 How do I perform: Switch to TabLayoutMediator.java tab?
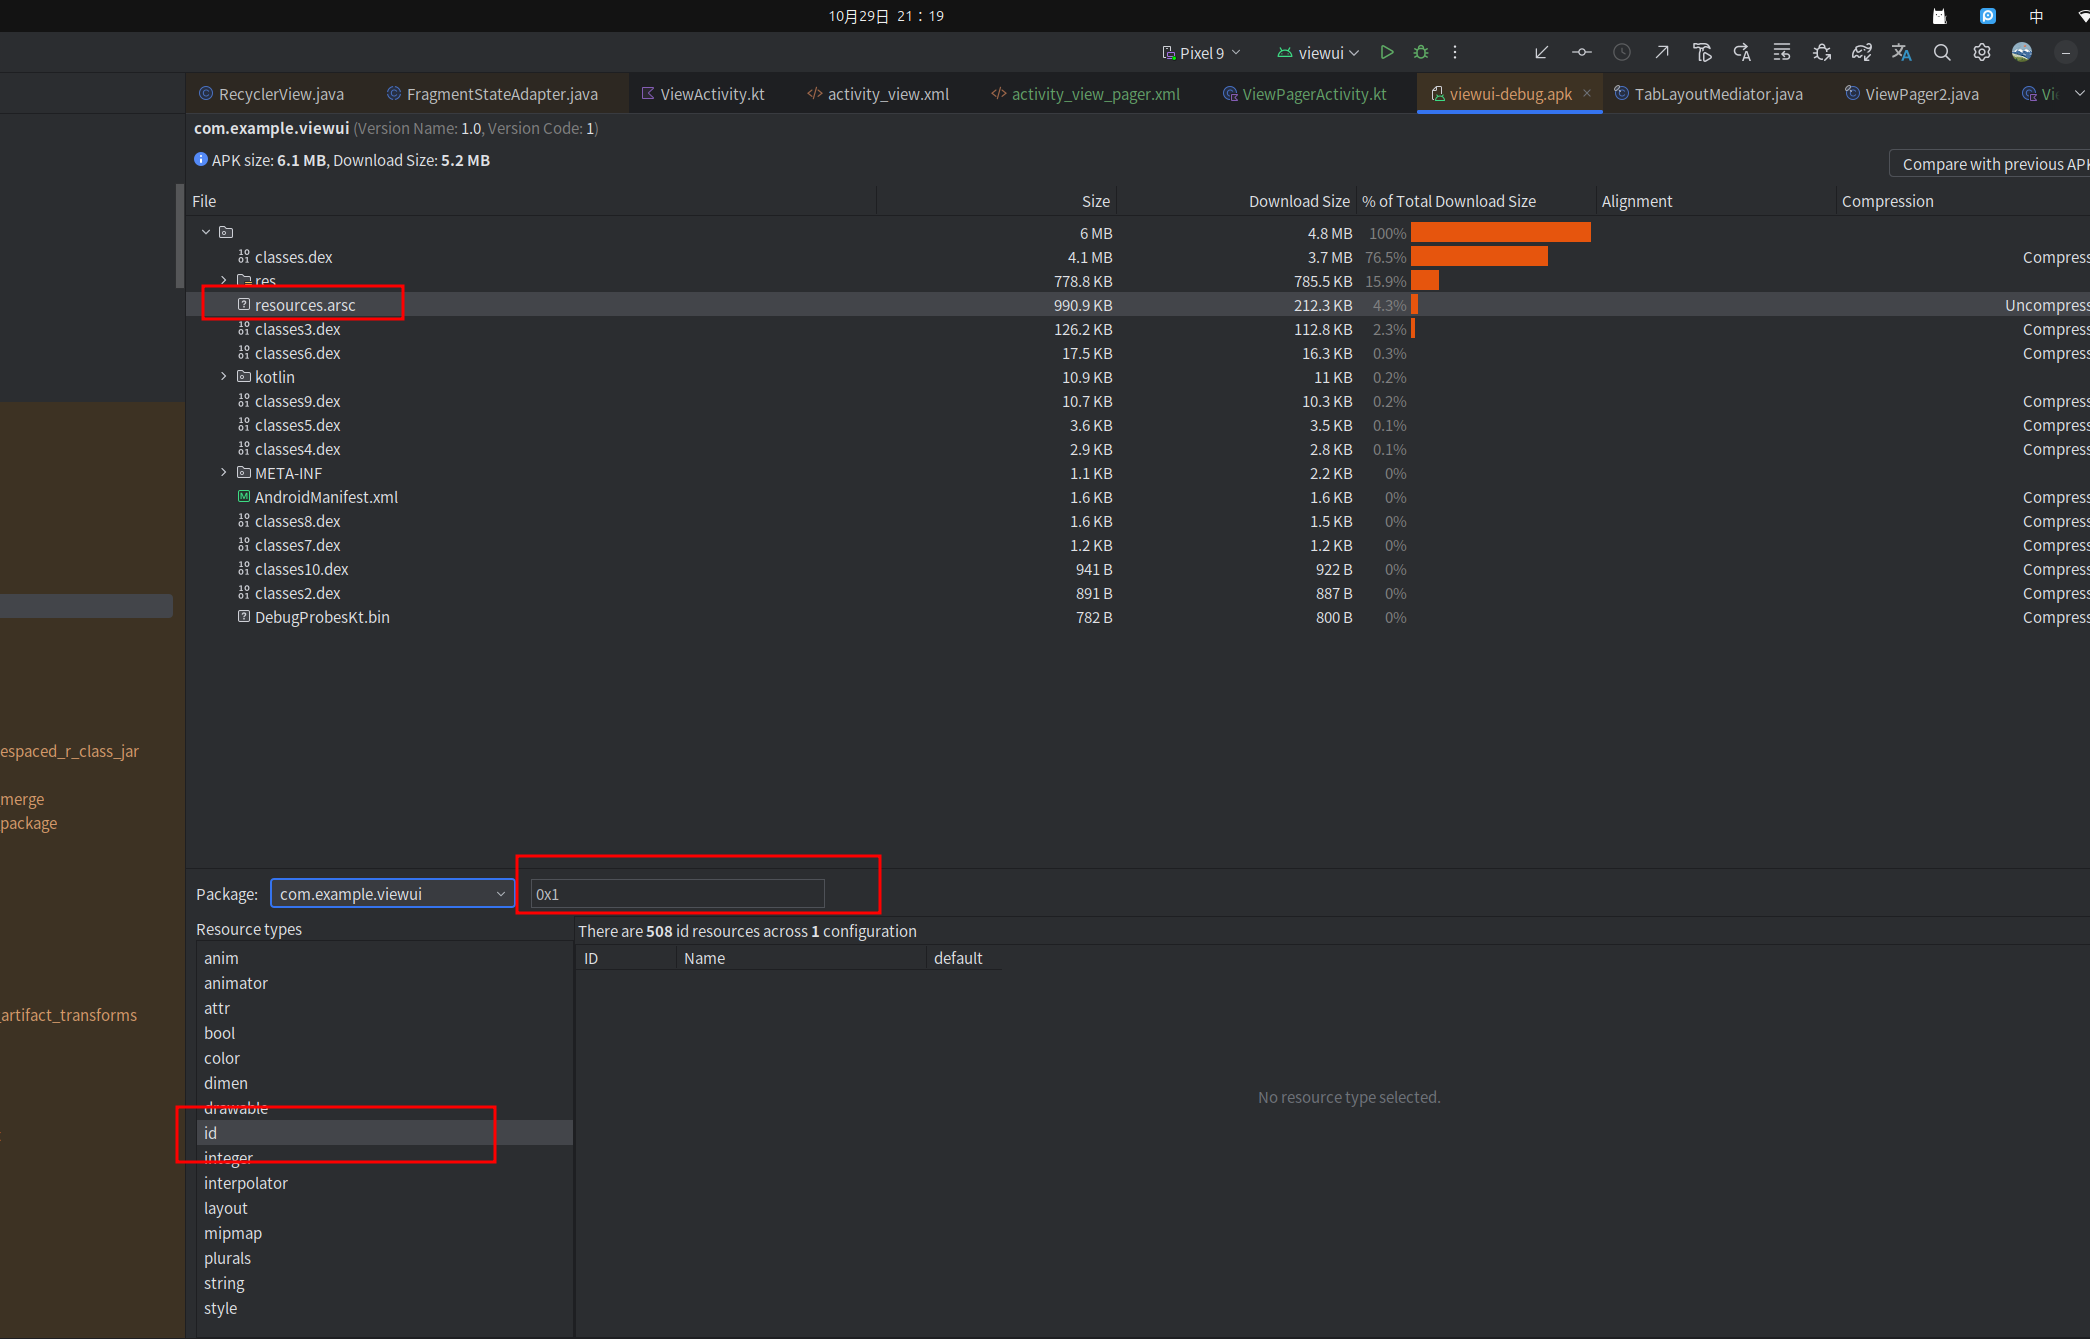tap(1718, 94)
